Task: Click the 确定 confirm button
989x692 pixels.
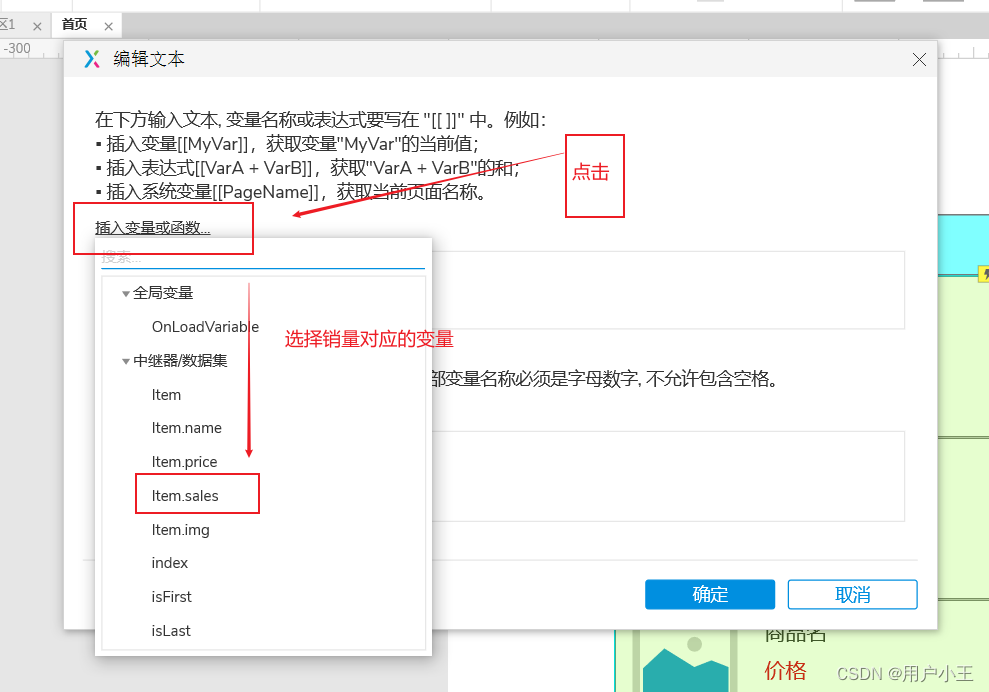Action: click(710, 594)
